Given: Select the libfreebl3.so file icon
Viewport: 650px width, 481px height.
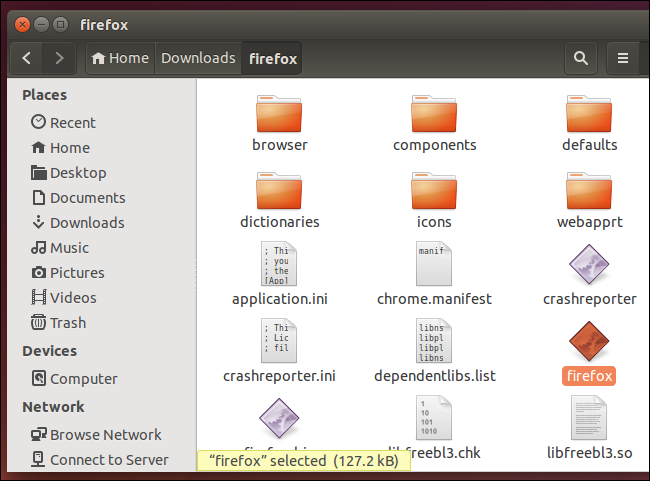Looking at the screenshot, I should pos(589,418).
